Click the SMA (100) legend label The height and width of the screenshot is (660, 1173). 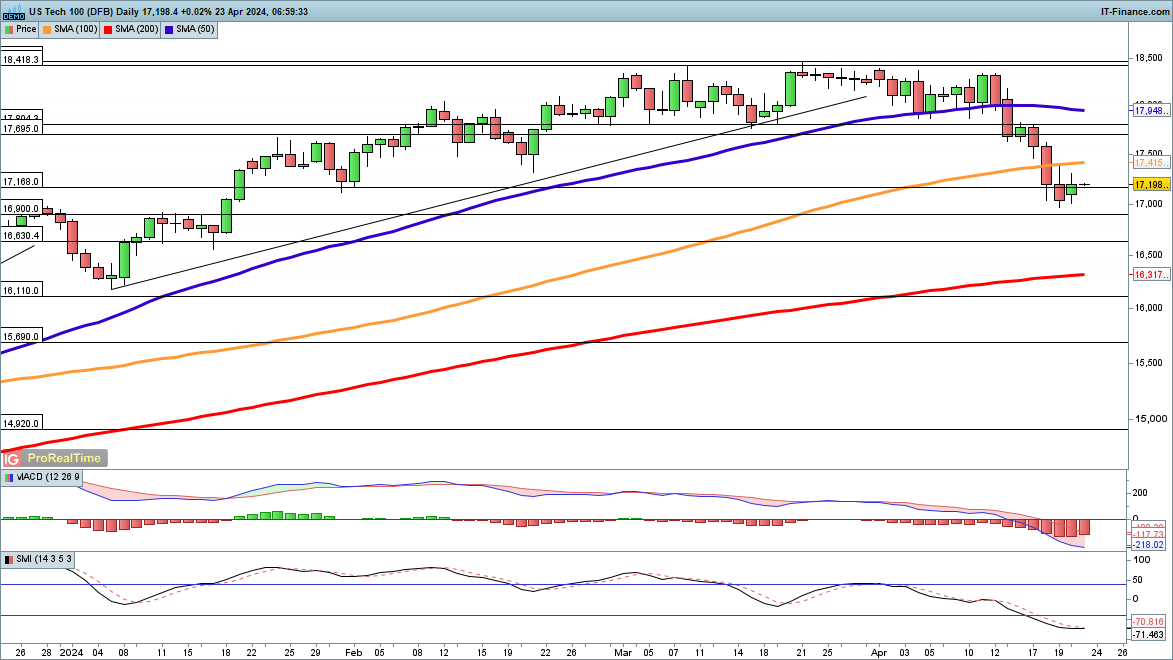pos(76,29)
